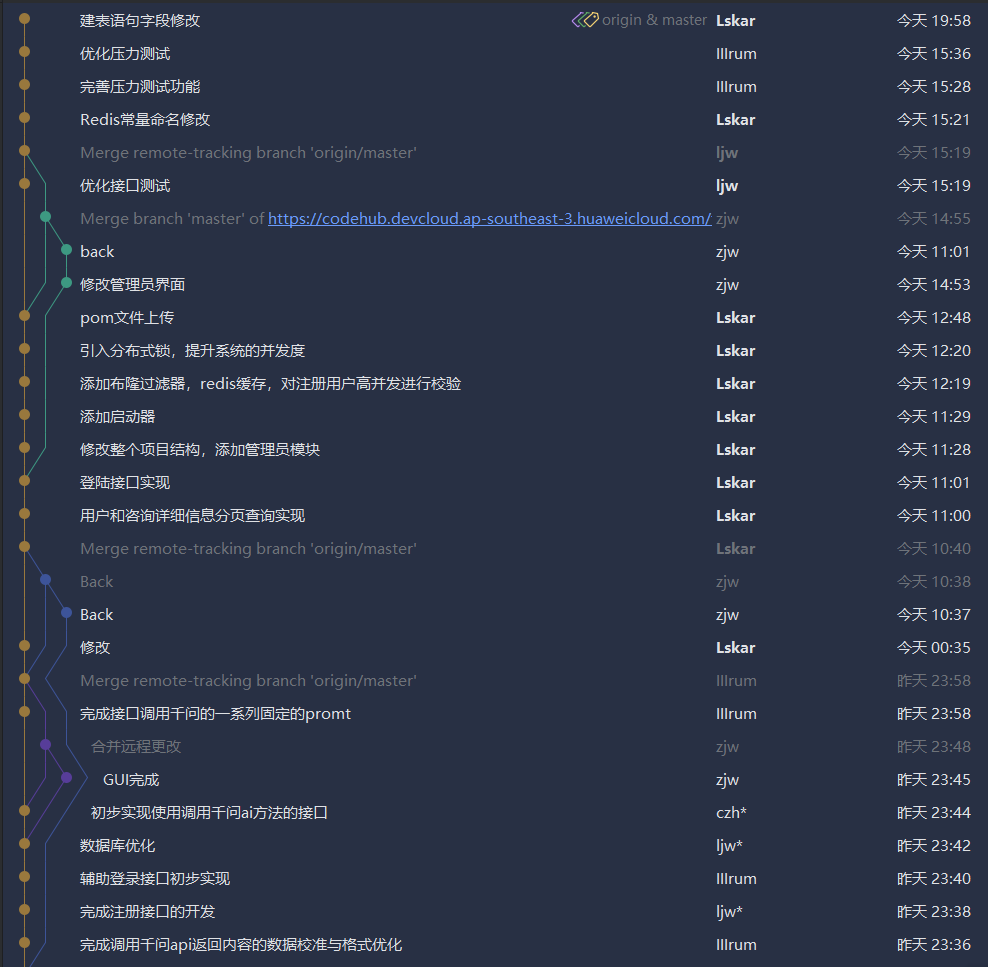Viewport: 988px width, 967px height.
Task: Click author ljw* in the 数据库优化 row
Action: 729,846
